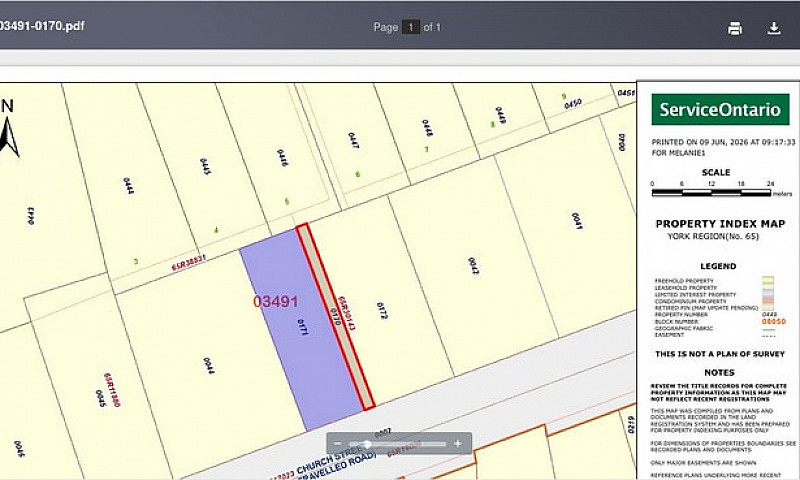Click the page number input field

(410, 27)
